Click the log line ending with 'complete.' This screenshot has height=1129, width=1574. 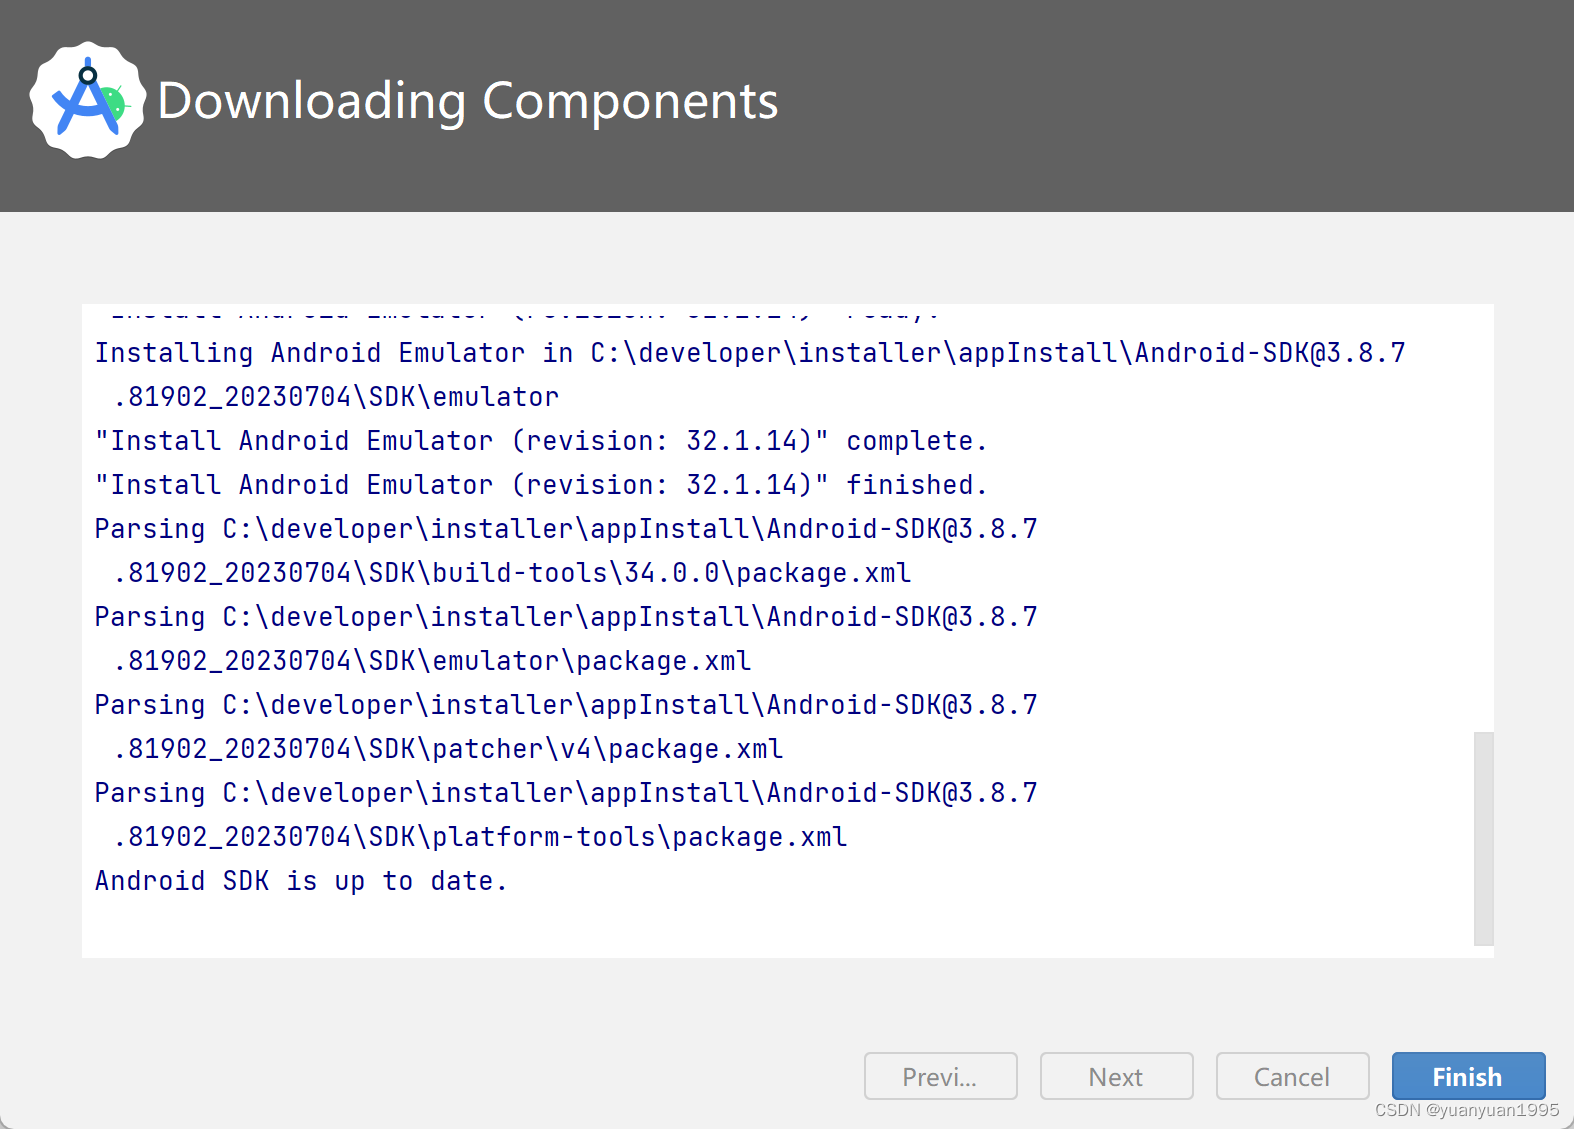(x=541, y=441)
